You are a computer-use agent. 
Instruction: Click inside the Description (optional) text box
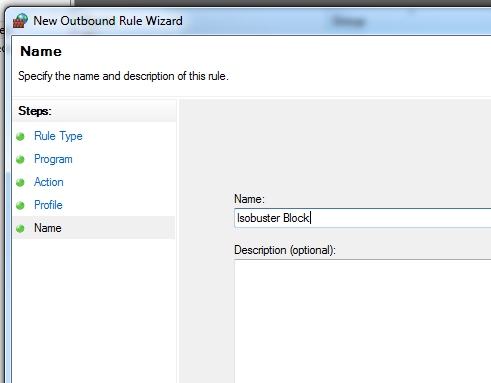363,321
